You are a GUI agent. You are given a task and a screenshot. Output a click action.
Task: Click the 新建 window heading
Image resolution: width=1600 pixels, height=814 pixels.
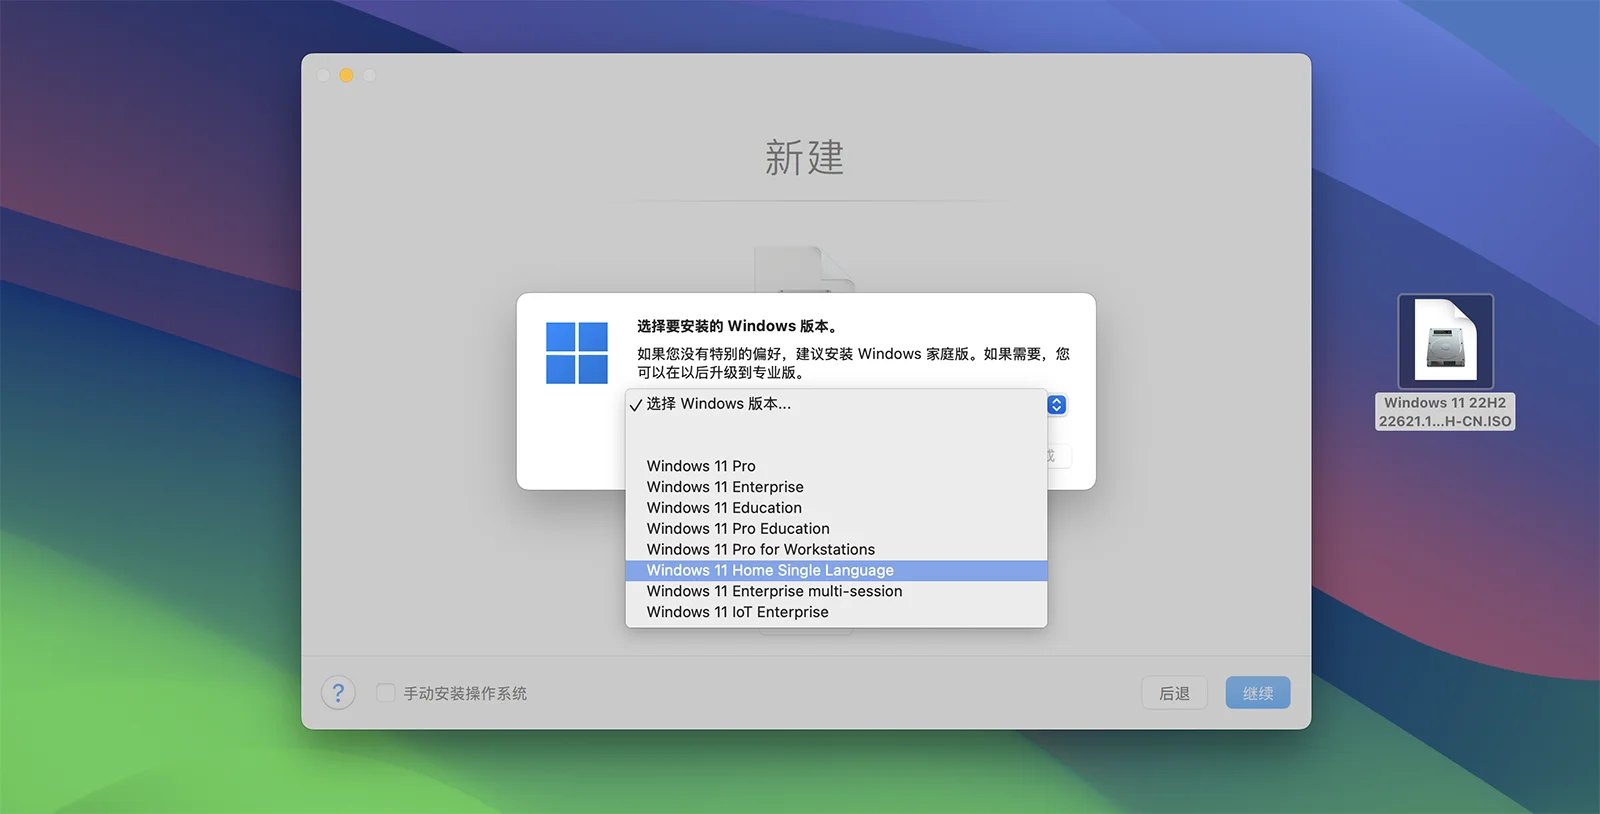805,158
